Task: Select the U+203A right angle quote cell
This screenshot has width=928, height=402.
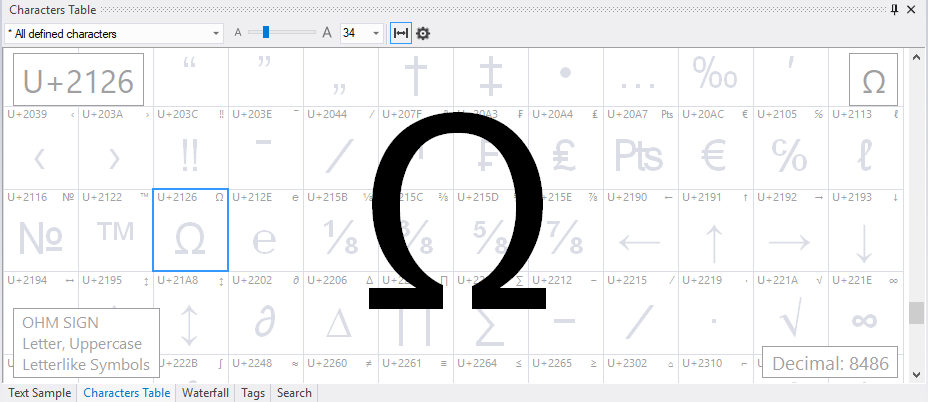Action: pos(115,147)
